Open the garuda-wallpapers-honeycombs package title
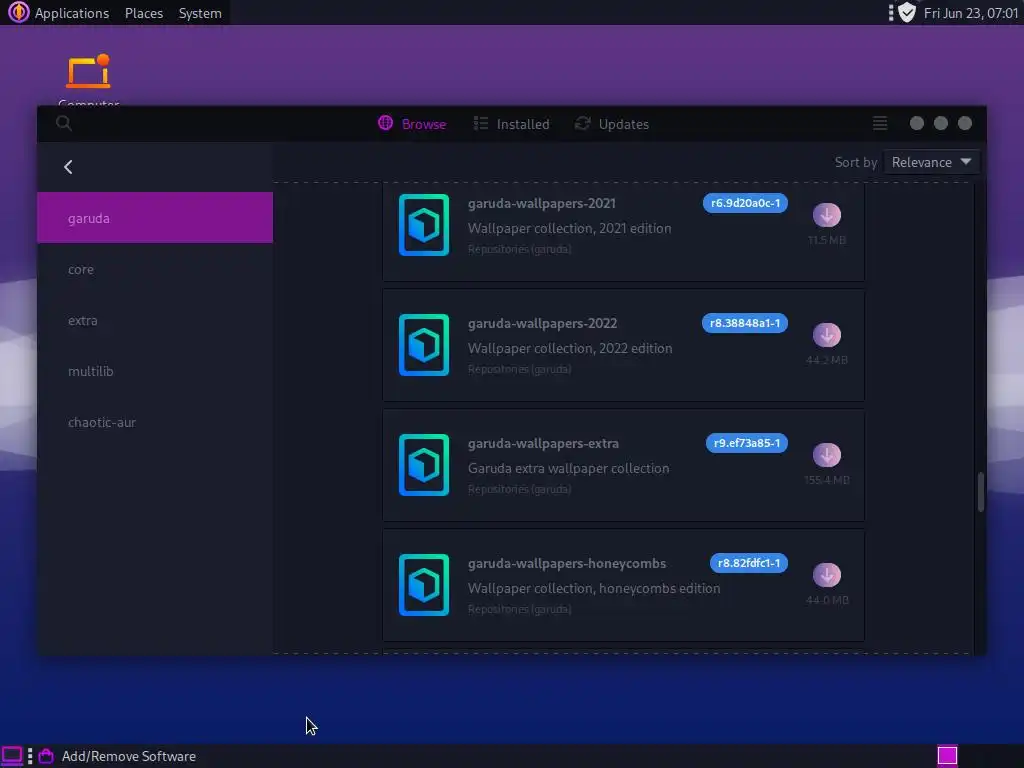The width and height of the screenshot is (1024, 768). coord(567,564)
